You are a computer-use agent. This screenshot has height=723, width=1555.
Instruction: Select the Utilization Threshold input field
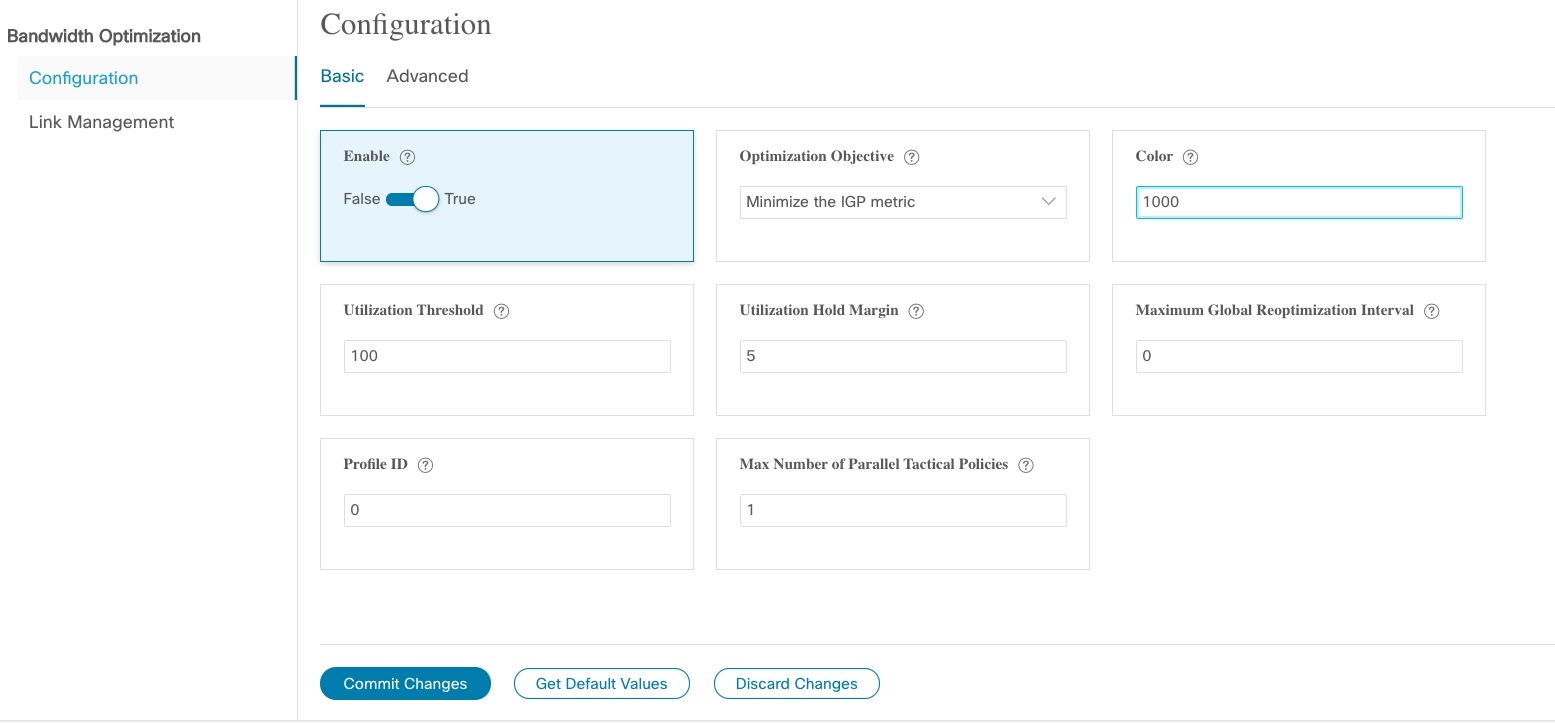(x=506, y=356)
